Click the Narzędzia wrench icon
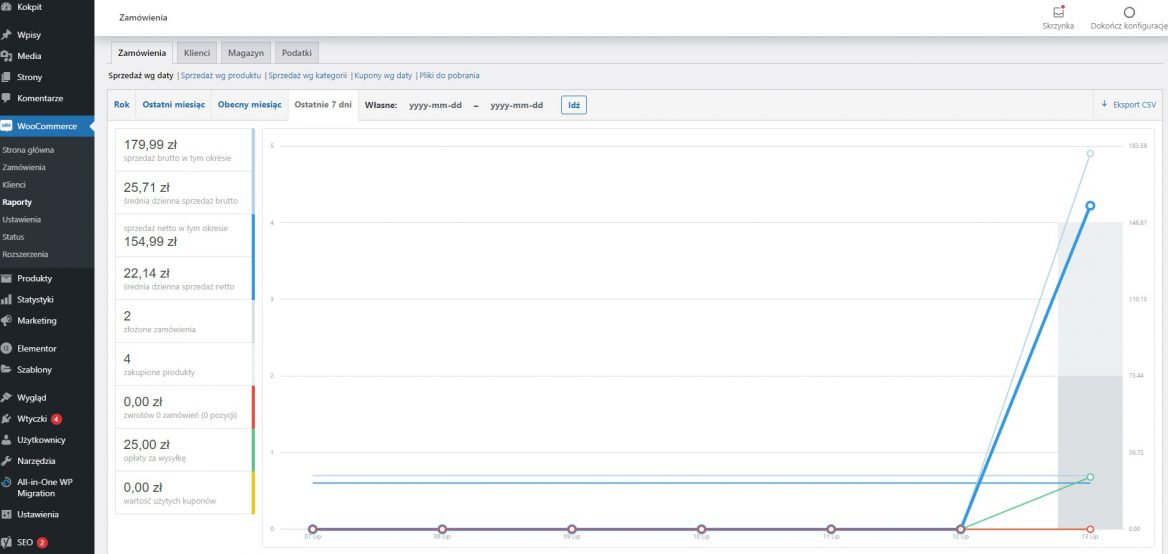1168x554 pixels. coord(6,461)
